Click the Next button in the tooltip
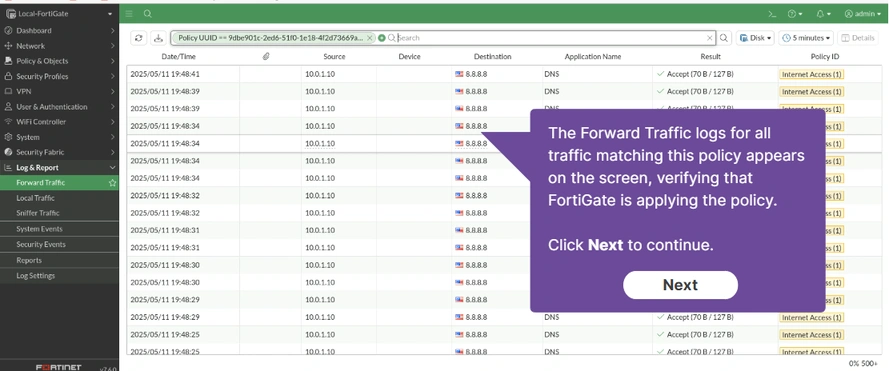The height and width of the screenshot is (371, 889). pos(680,285)
